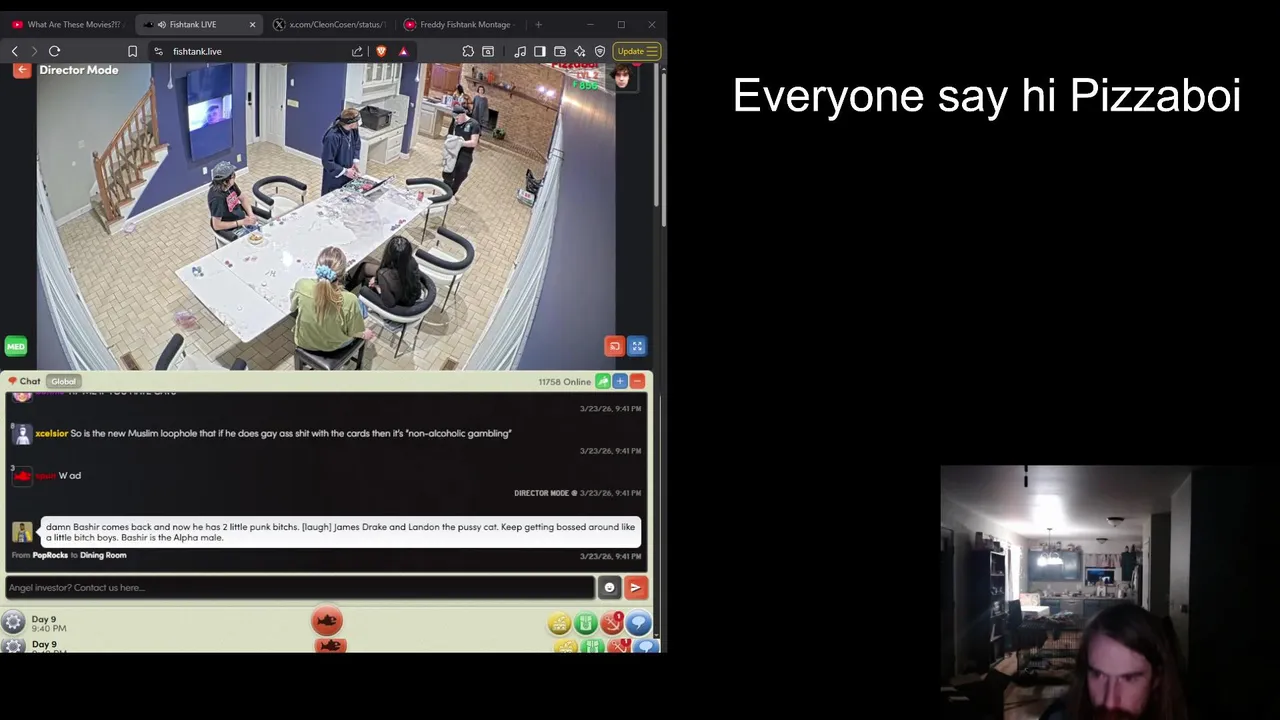
Task: Go back in browser history
Action: [x=15, y=51]
